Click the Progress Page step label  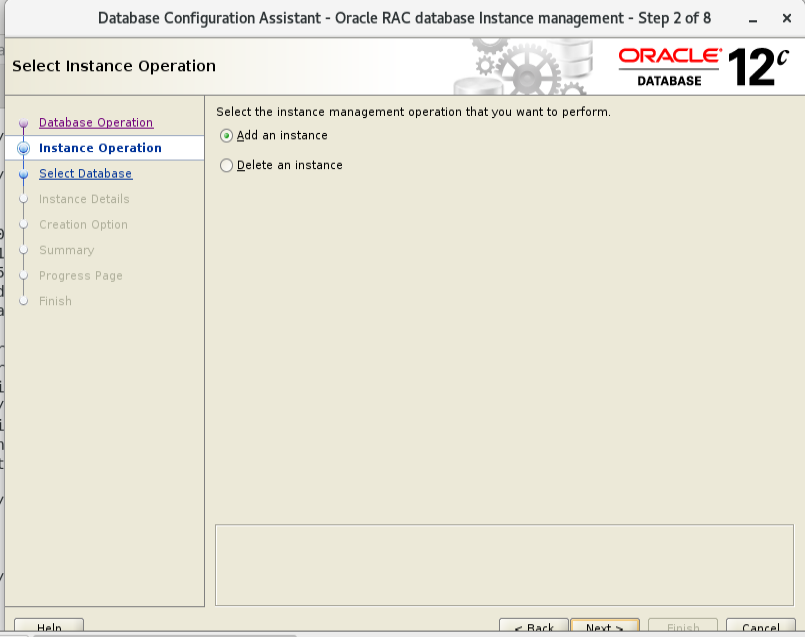81,276
